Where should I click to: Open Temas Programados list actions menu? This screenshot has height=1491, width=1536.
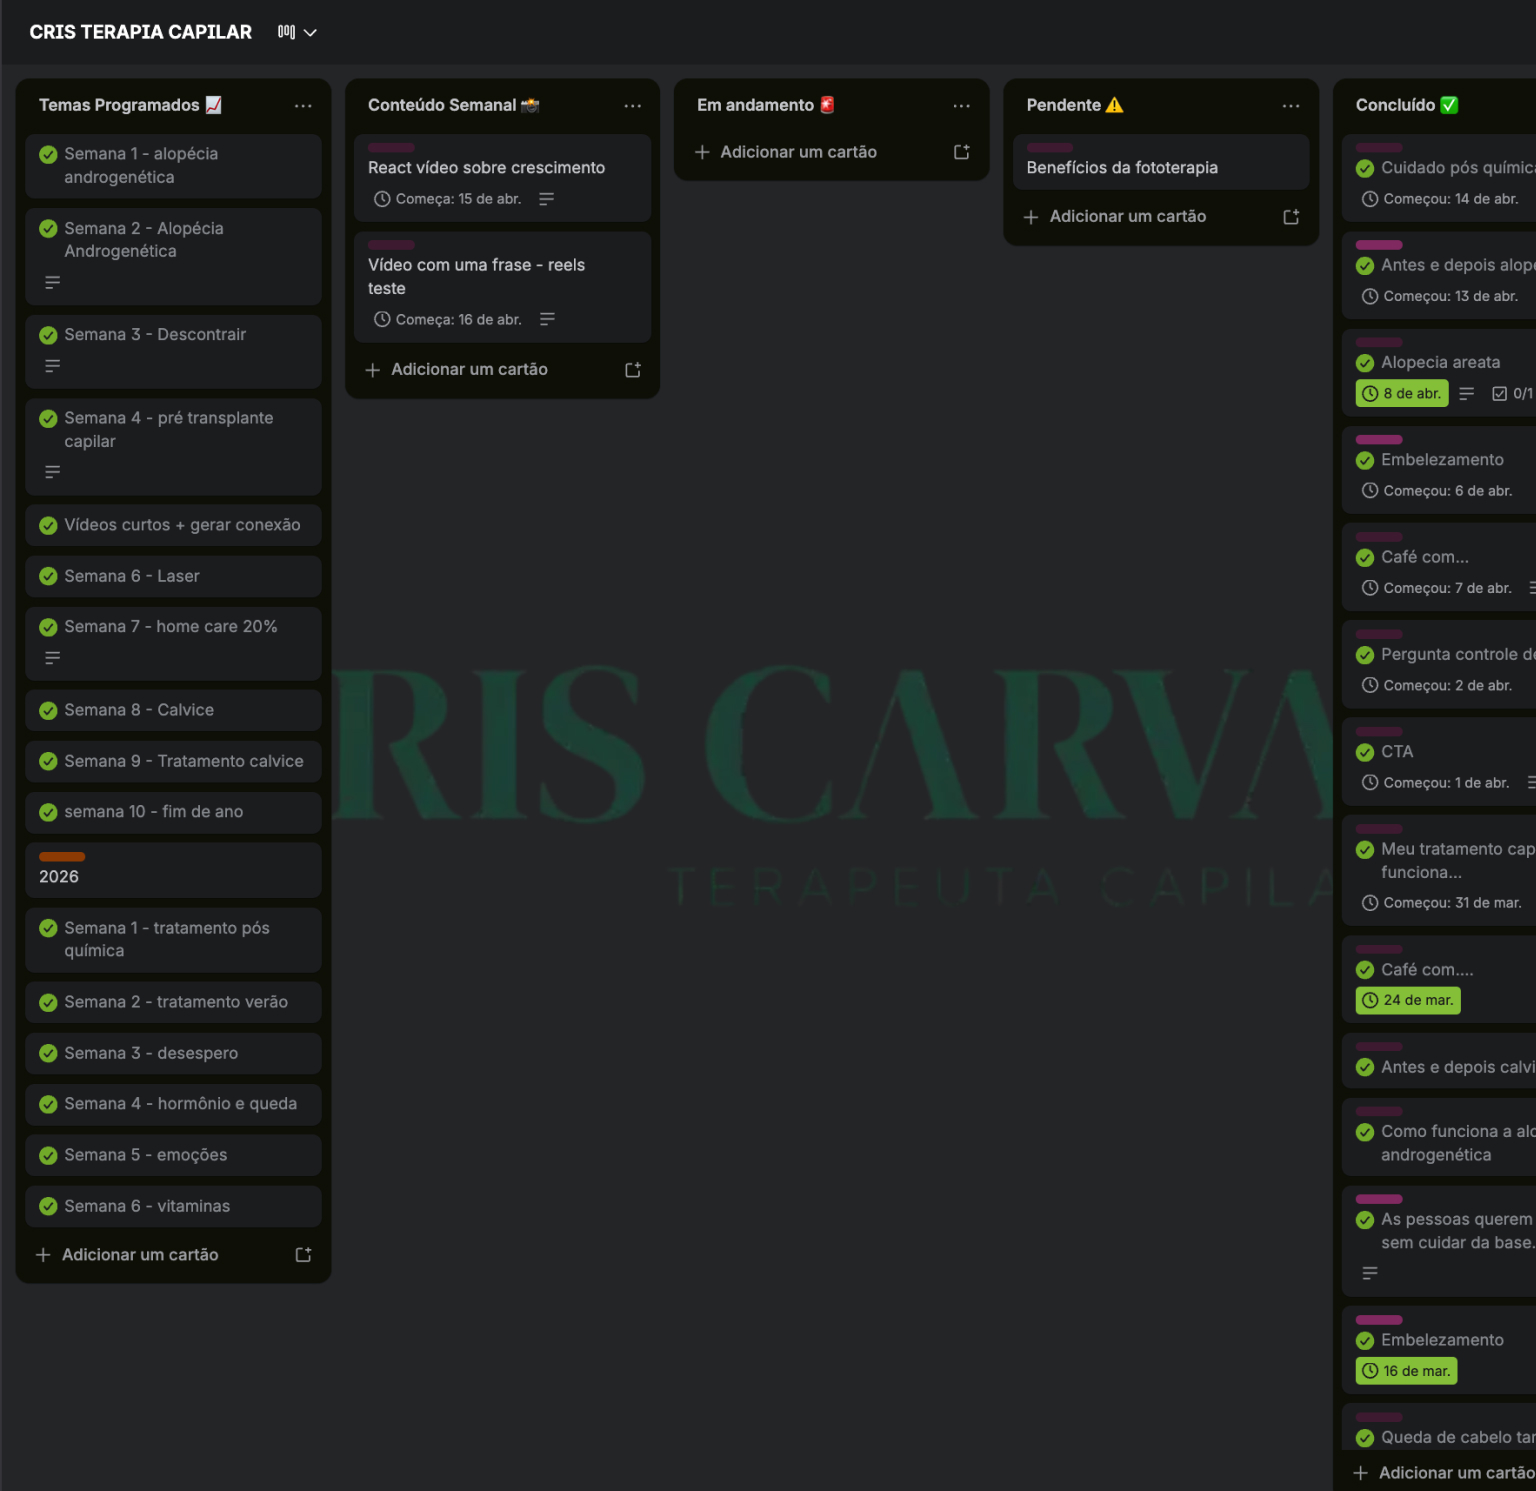click(303, 106)
